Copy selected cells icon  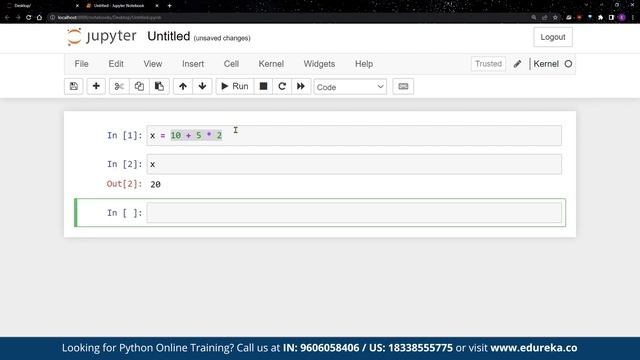(x=139, y=86)
